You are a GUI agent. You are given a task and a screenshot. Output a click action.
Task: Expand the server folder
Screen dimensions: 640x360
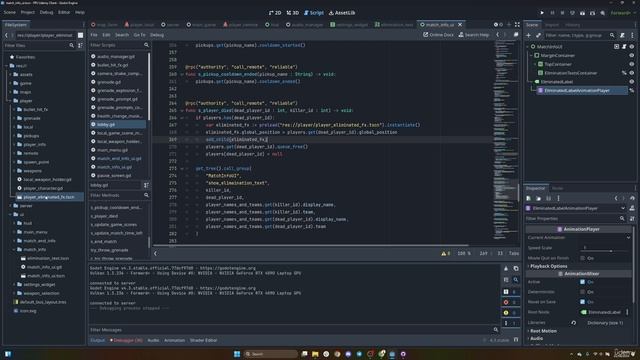click(x=11, y=206)
